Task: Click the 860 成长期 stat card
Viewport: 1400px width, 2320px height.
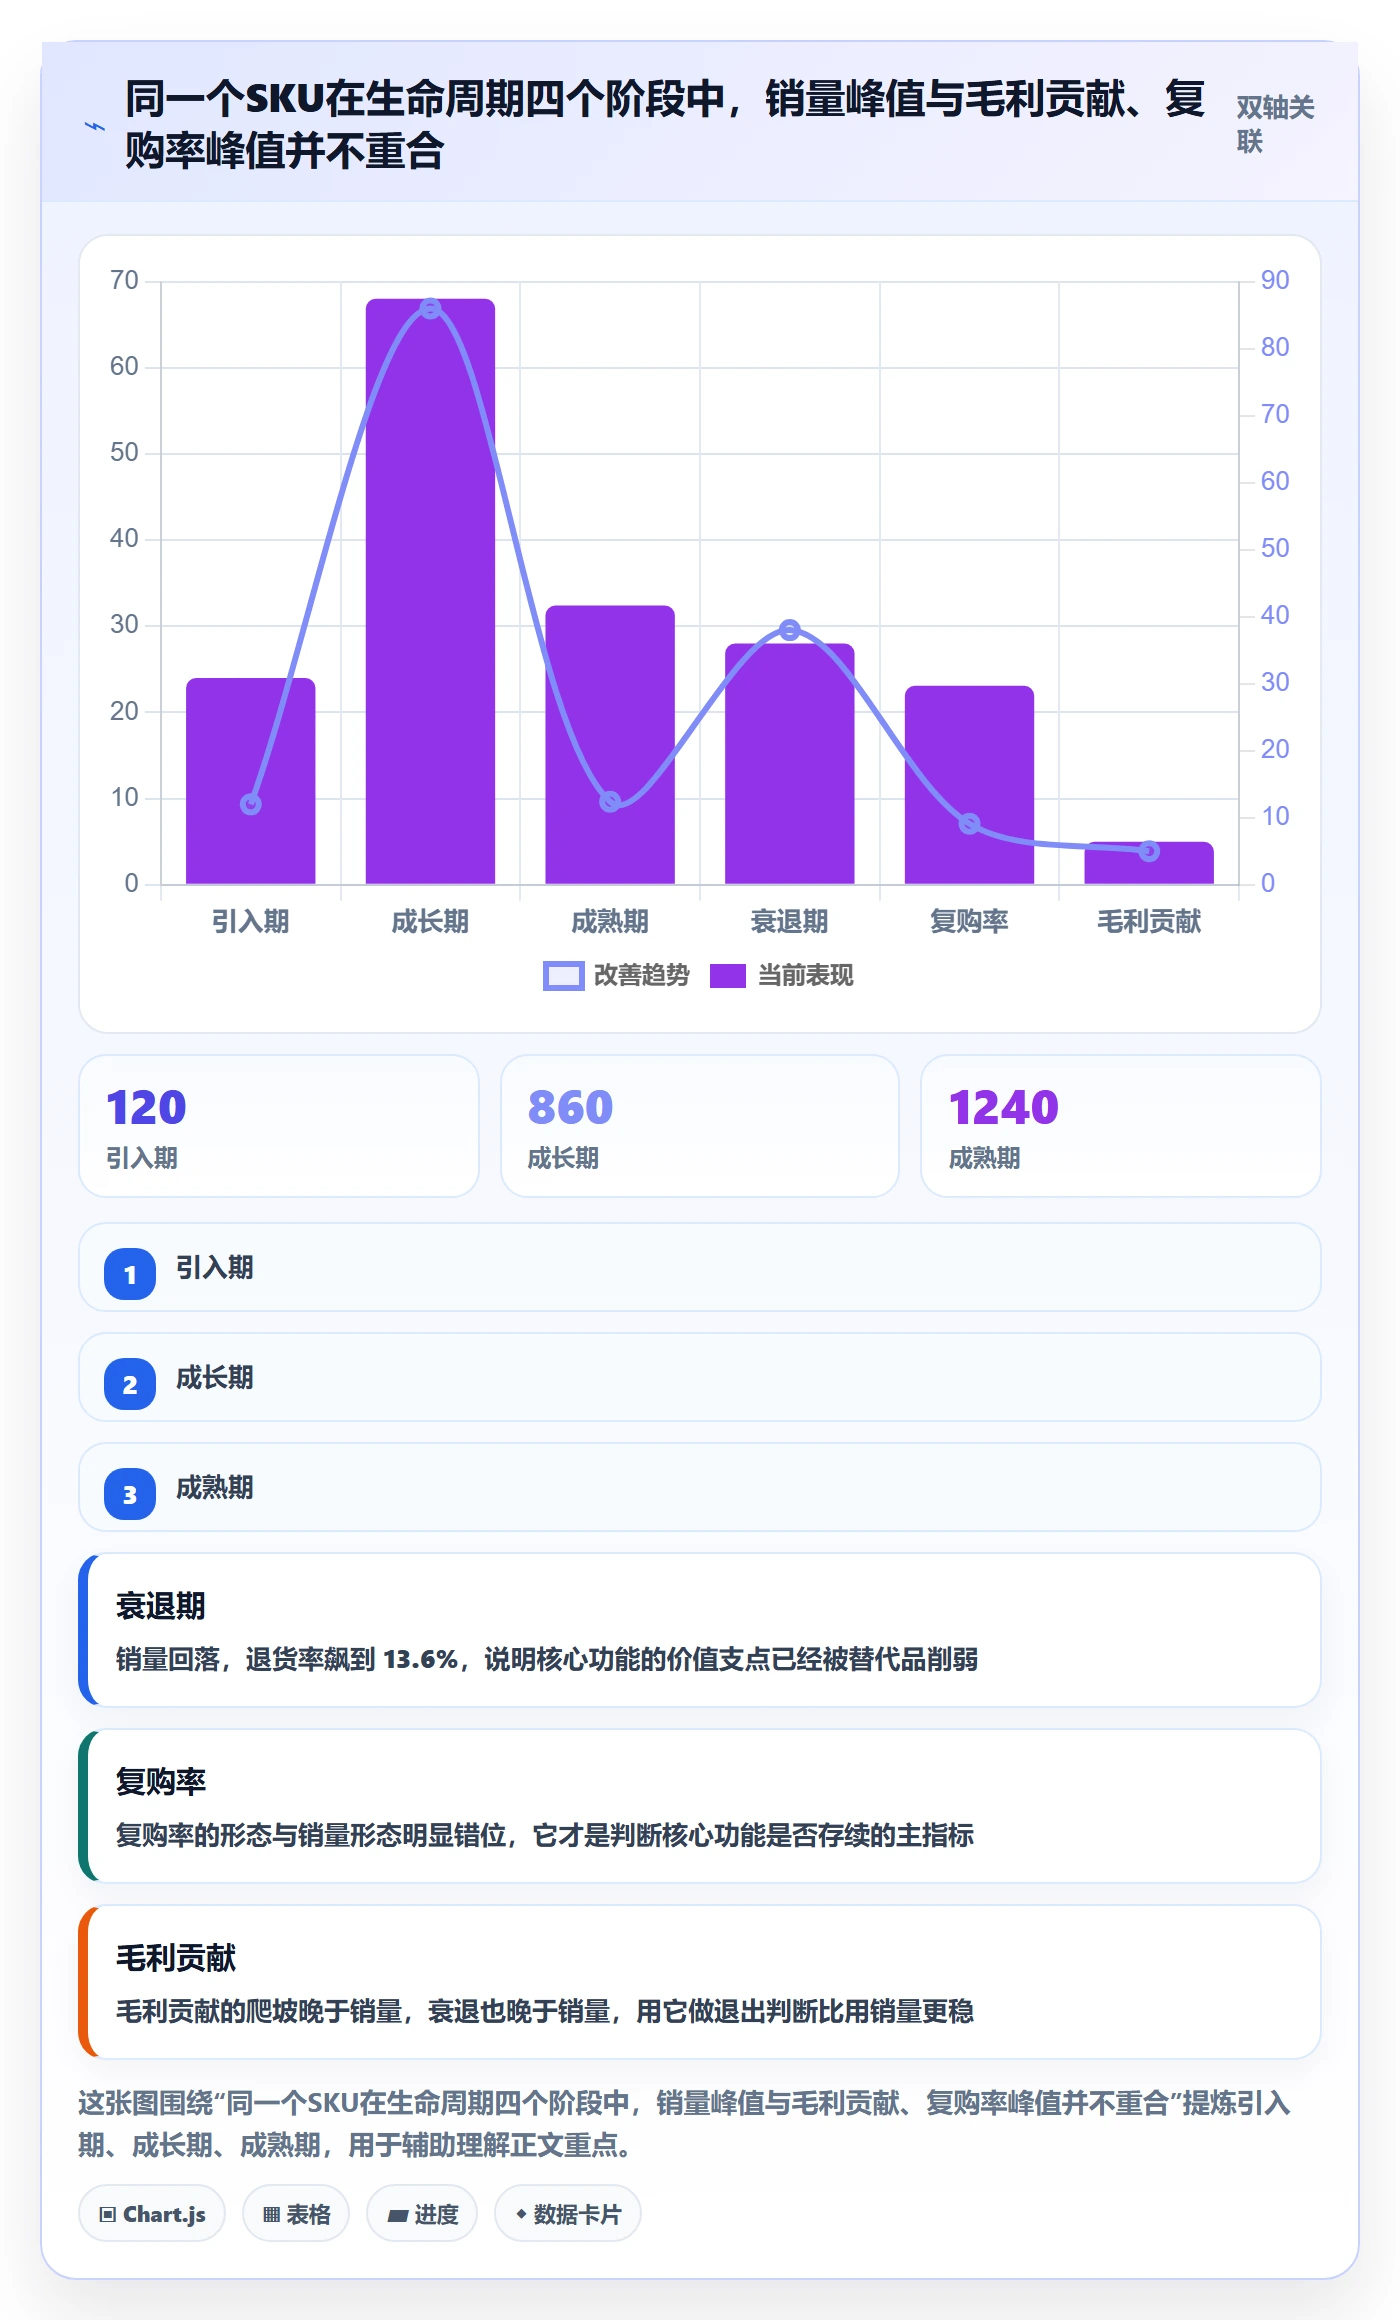Action: click(x=700, y=1126)
